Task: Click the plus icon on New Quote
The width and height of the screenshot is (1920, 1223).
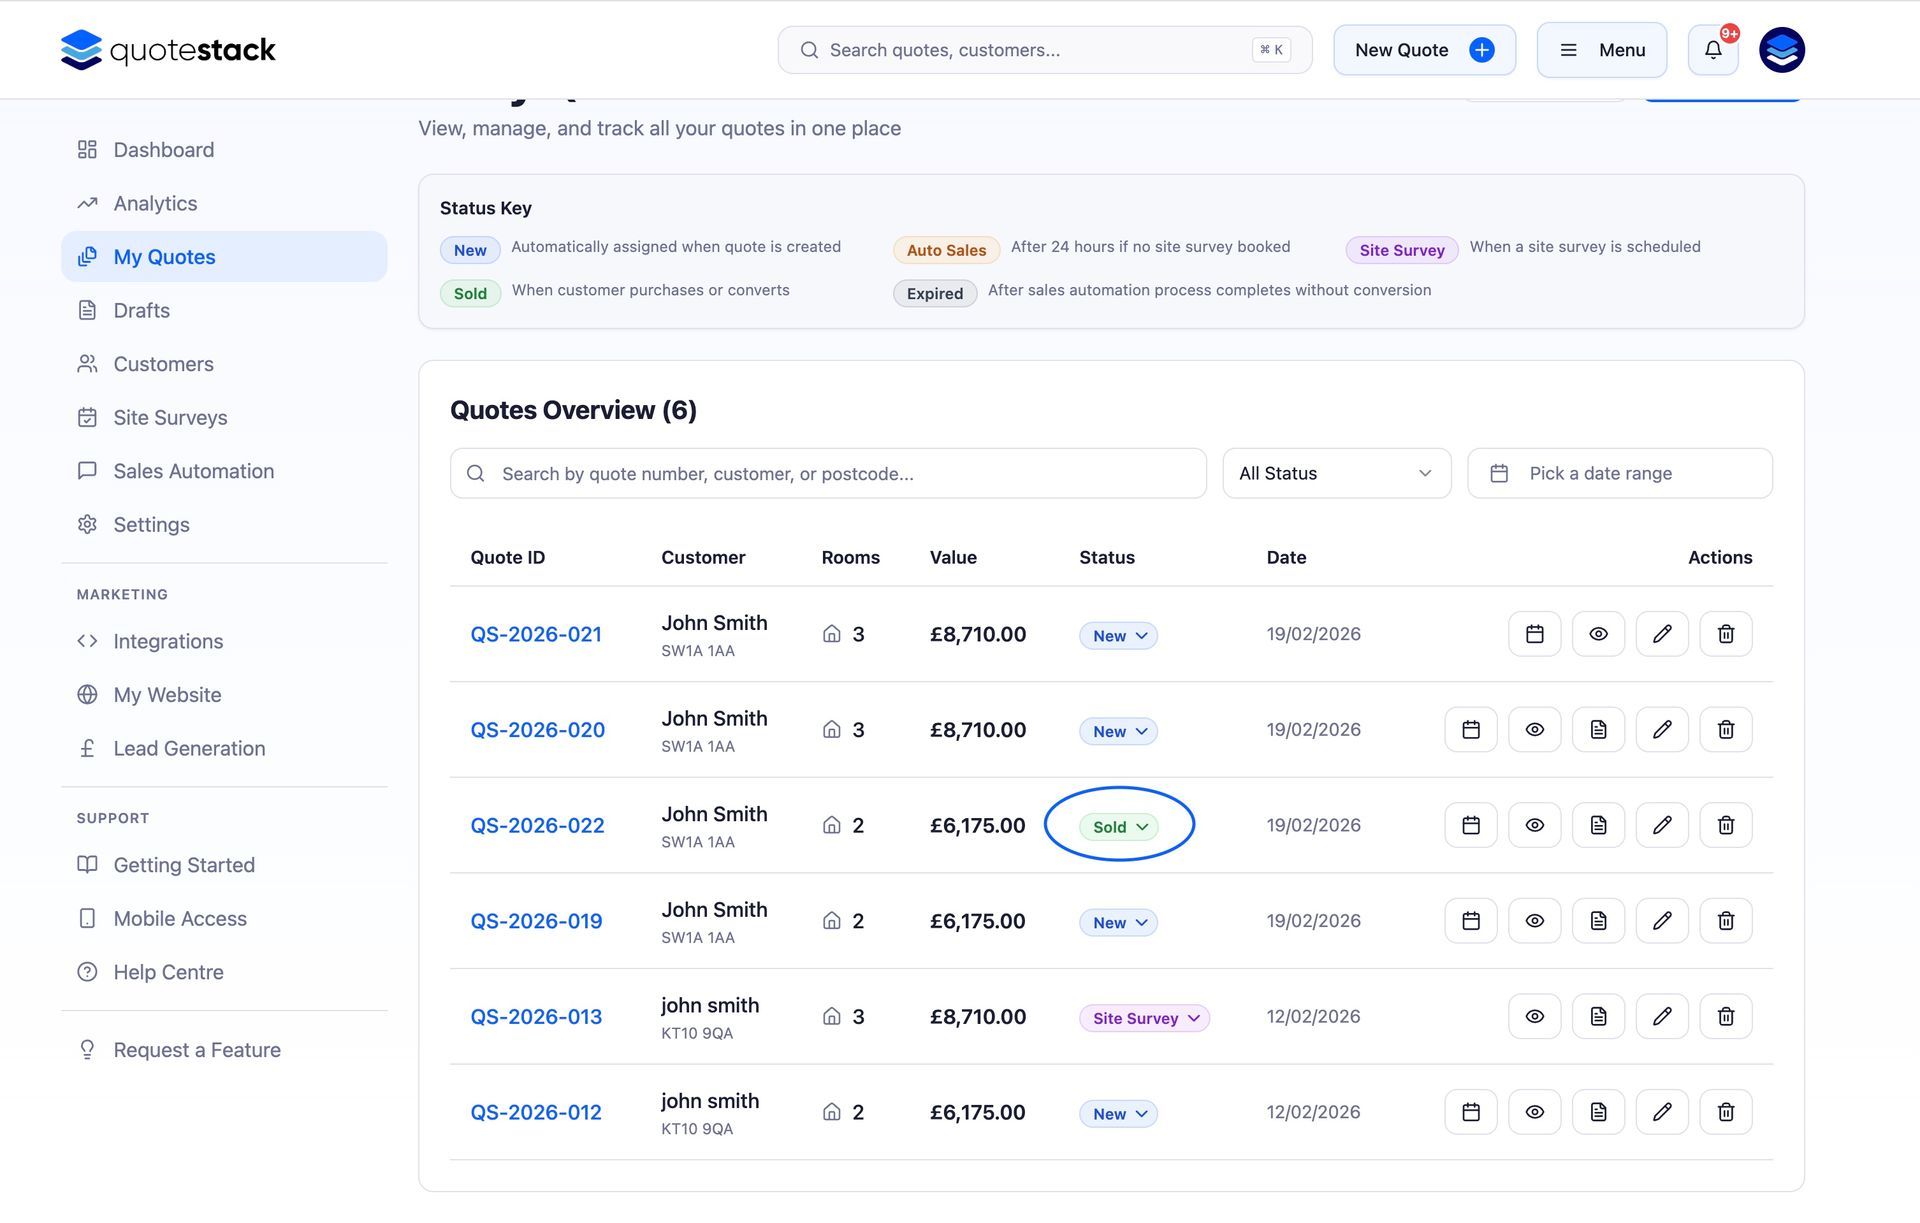Action: pyautogui.click(x=1481, y=50)
